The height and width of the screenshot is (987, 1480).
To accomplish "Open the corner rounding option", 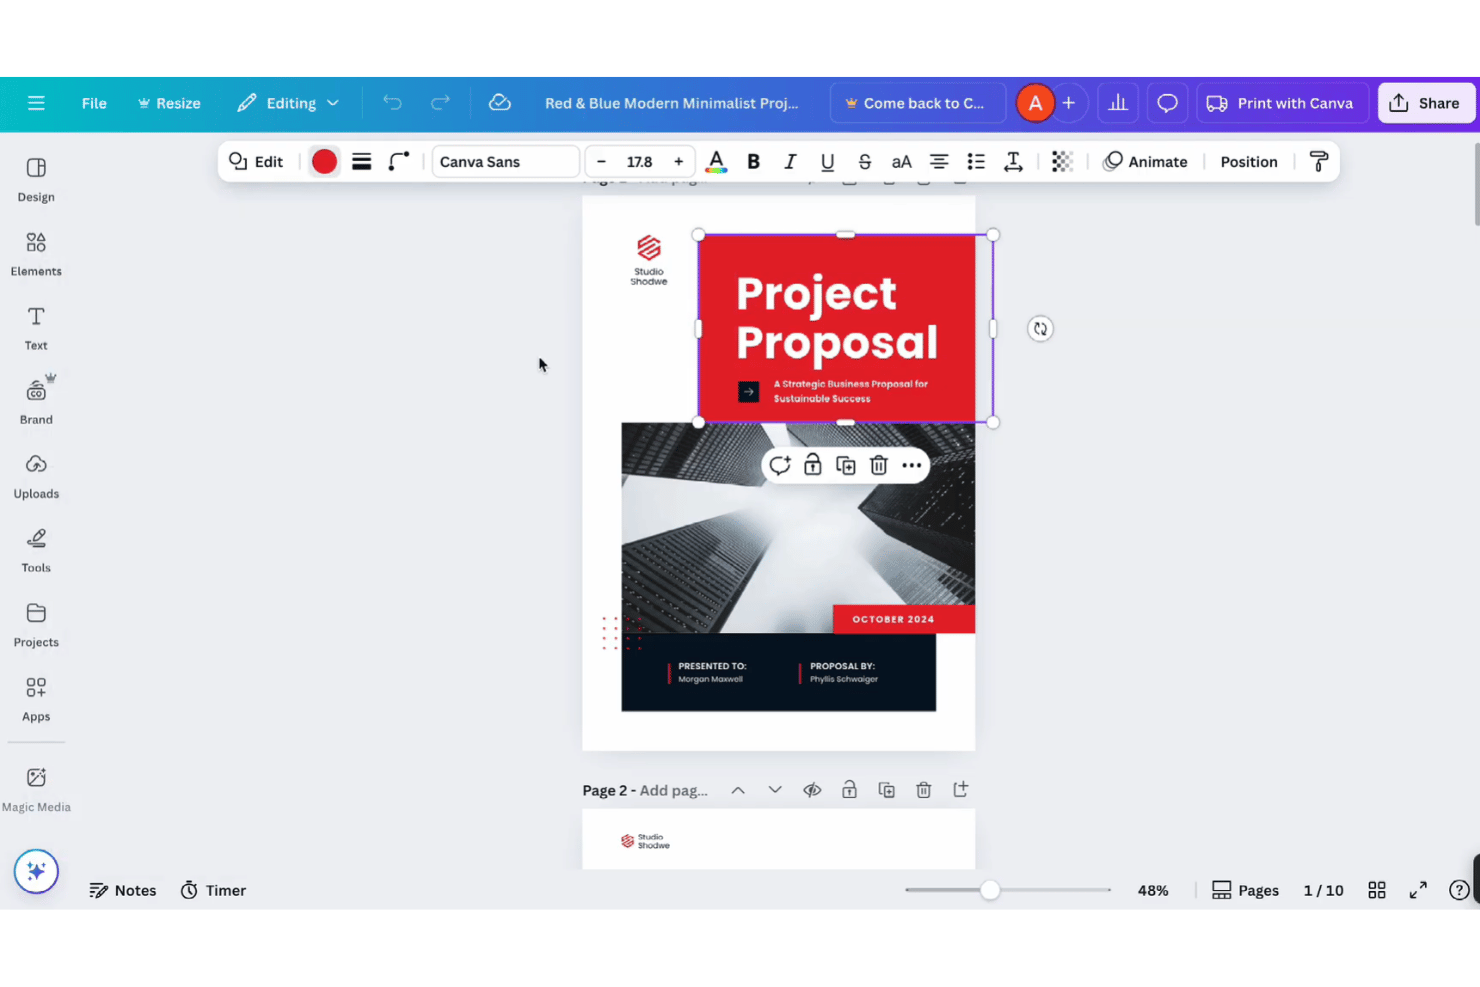I will (399, 161).
